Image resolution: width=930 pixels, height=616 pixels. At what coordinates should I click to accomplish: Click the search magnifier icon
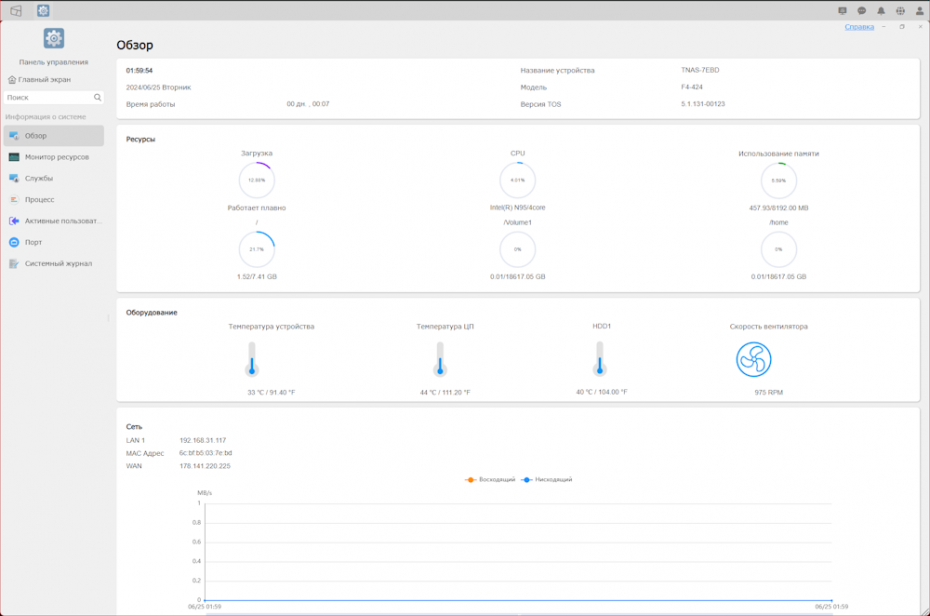[98, 98]
